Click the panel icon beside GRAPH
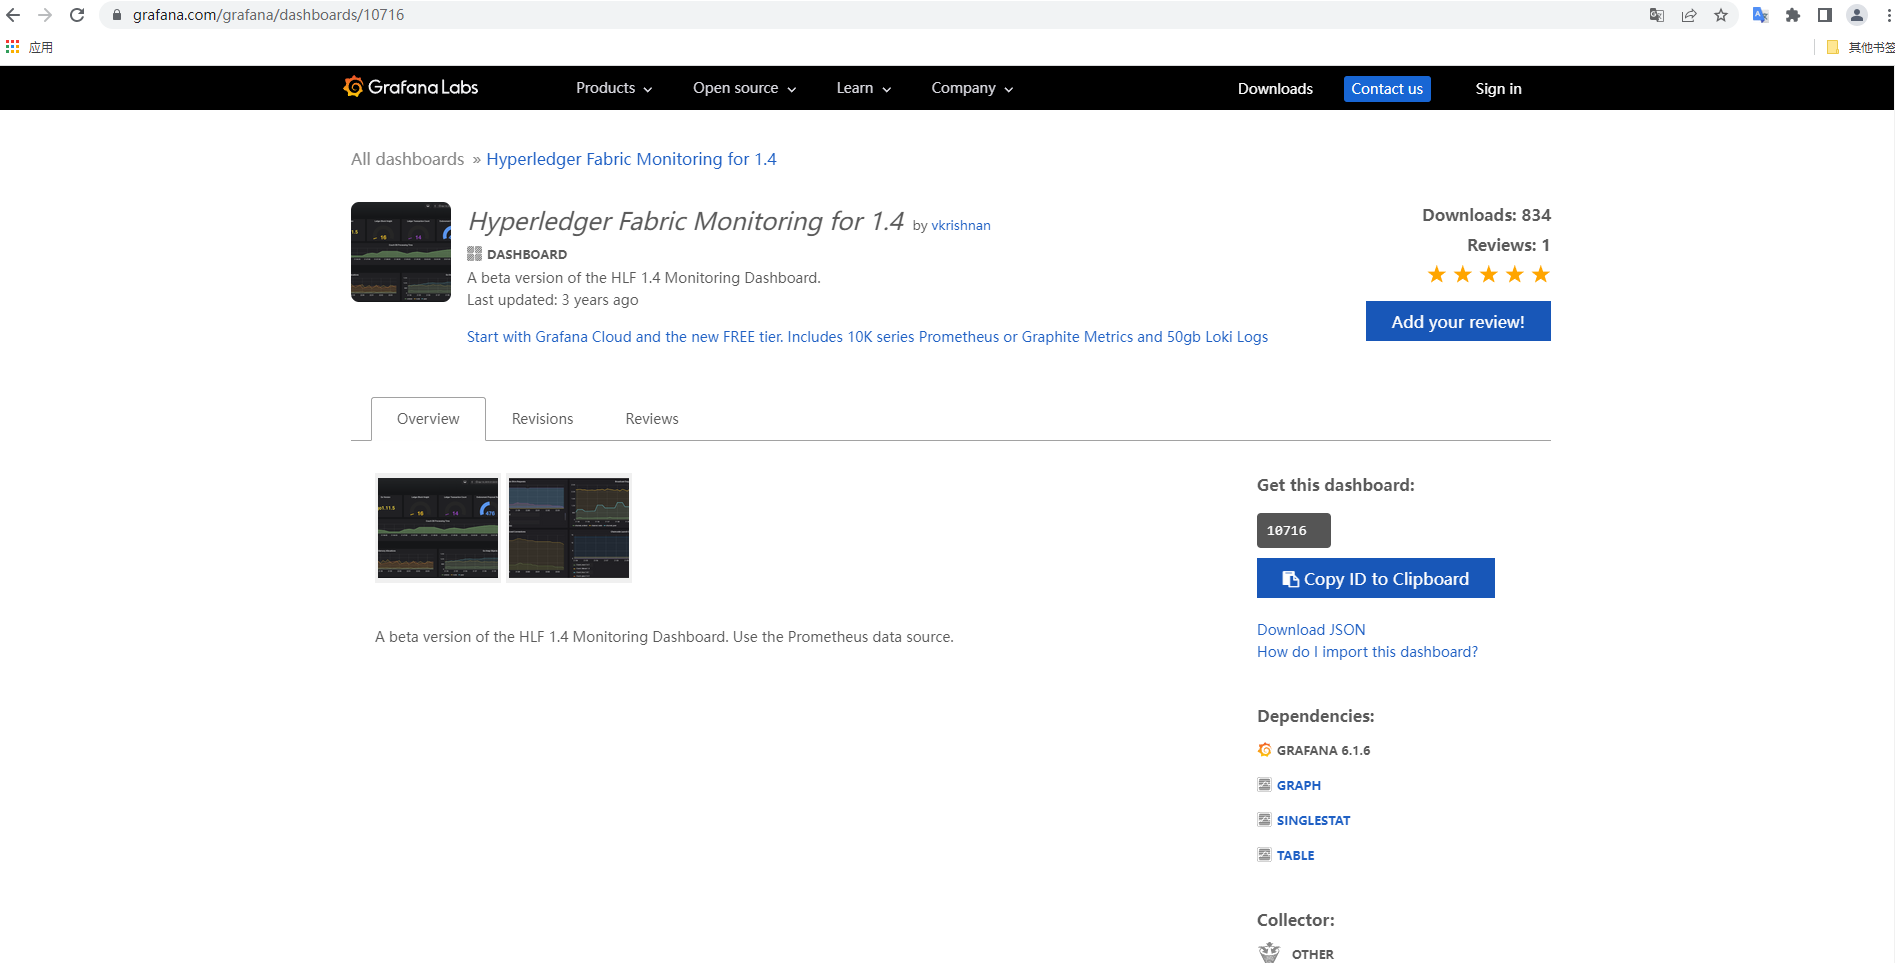 (1264, 785)
